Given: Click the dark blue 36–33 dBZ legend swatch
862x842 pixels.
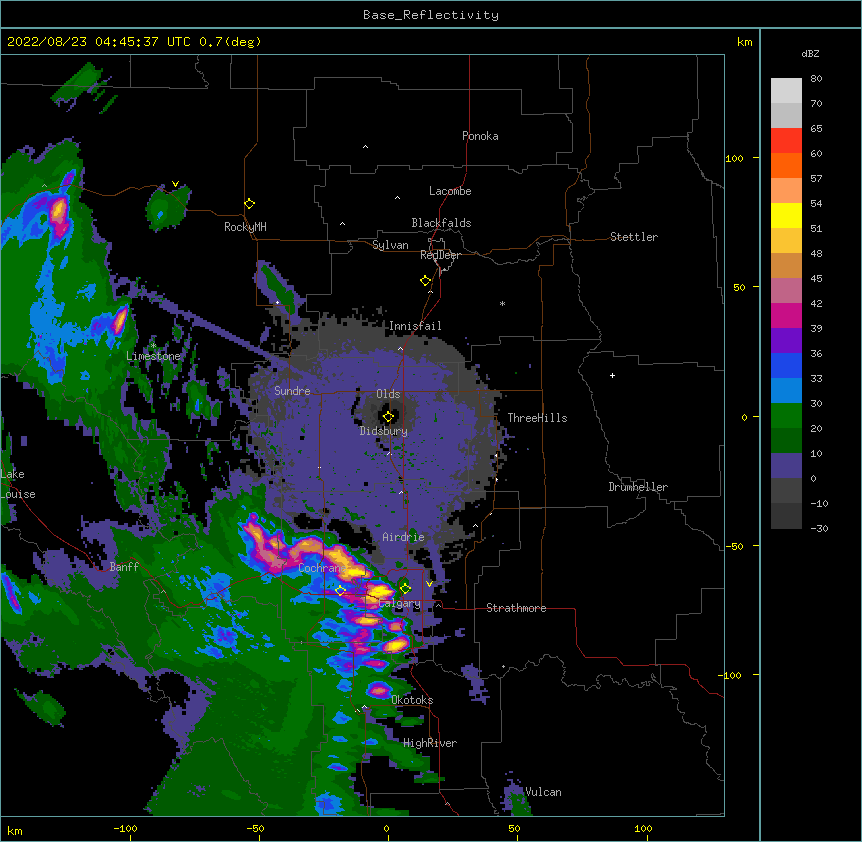Looking at the screenshot, I should click(786, 365).
